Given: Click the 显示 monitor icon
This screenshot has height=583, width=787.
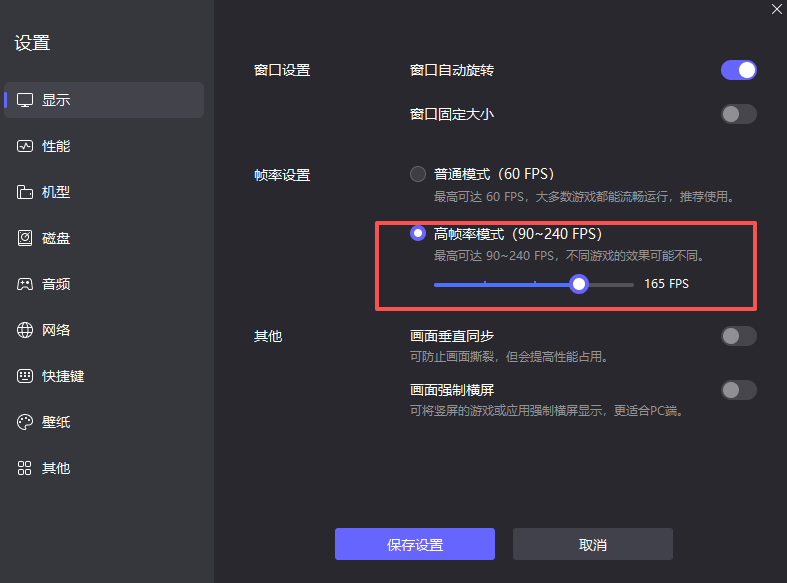Looking at the screenshot, I should (x=25, y=100).
